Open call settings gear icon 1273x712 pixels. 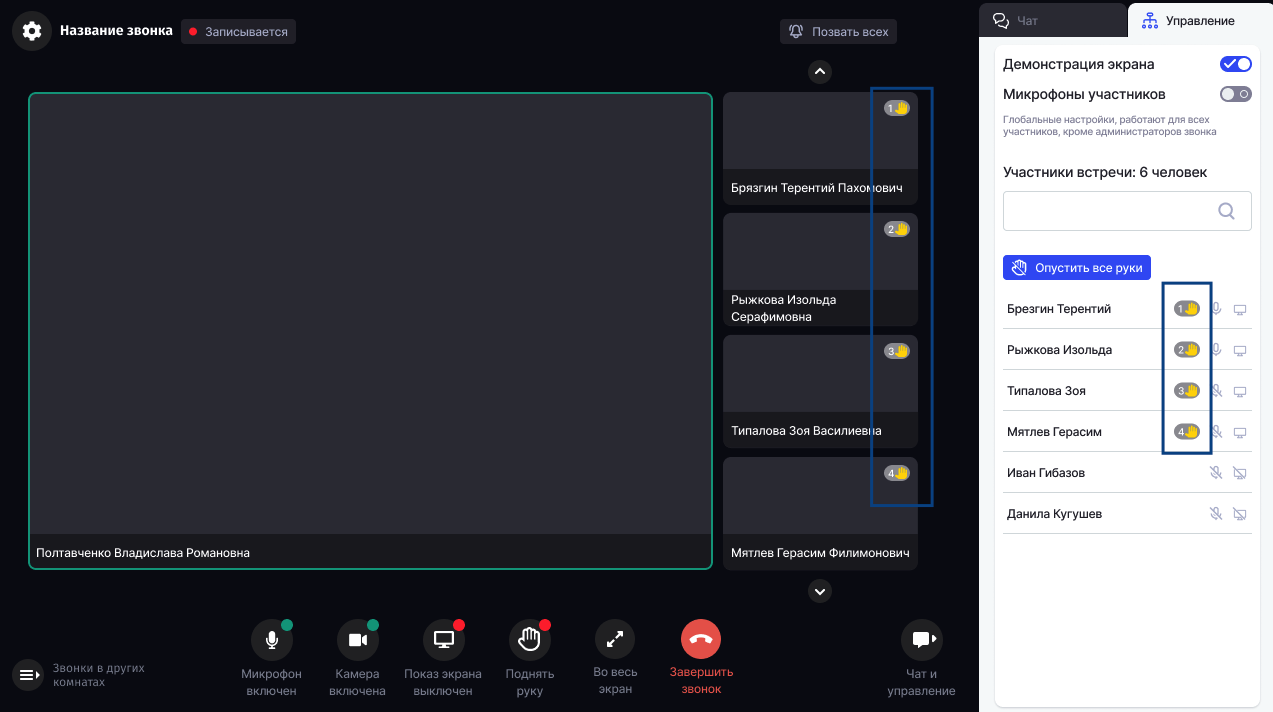32,31
